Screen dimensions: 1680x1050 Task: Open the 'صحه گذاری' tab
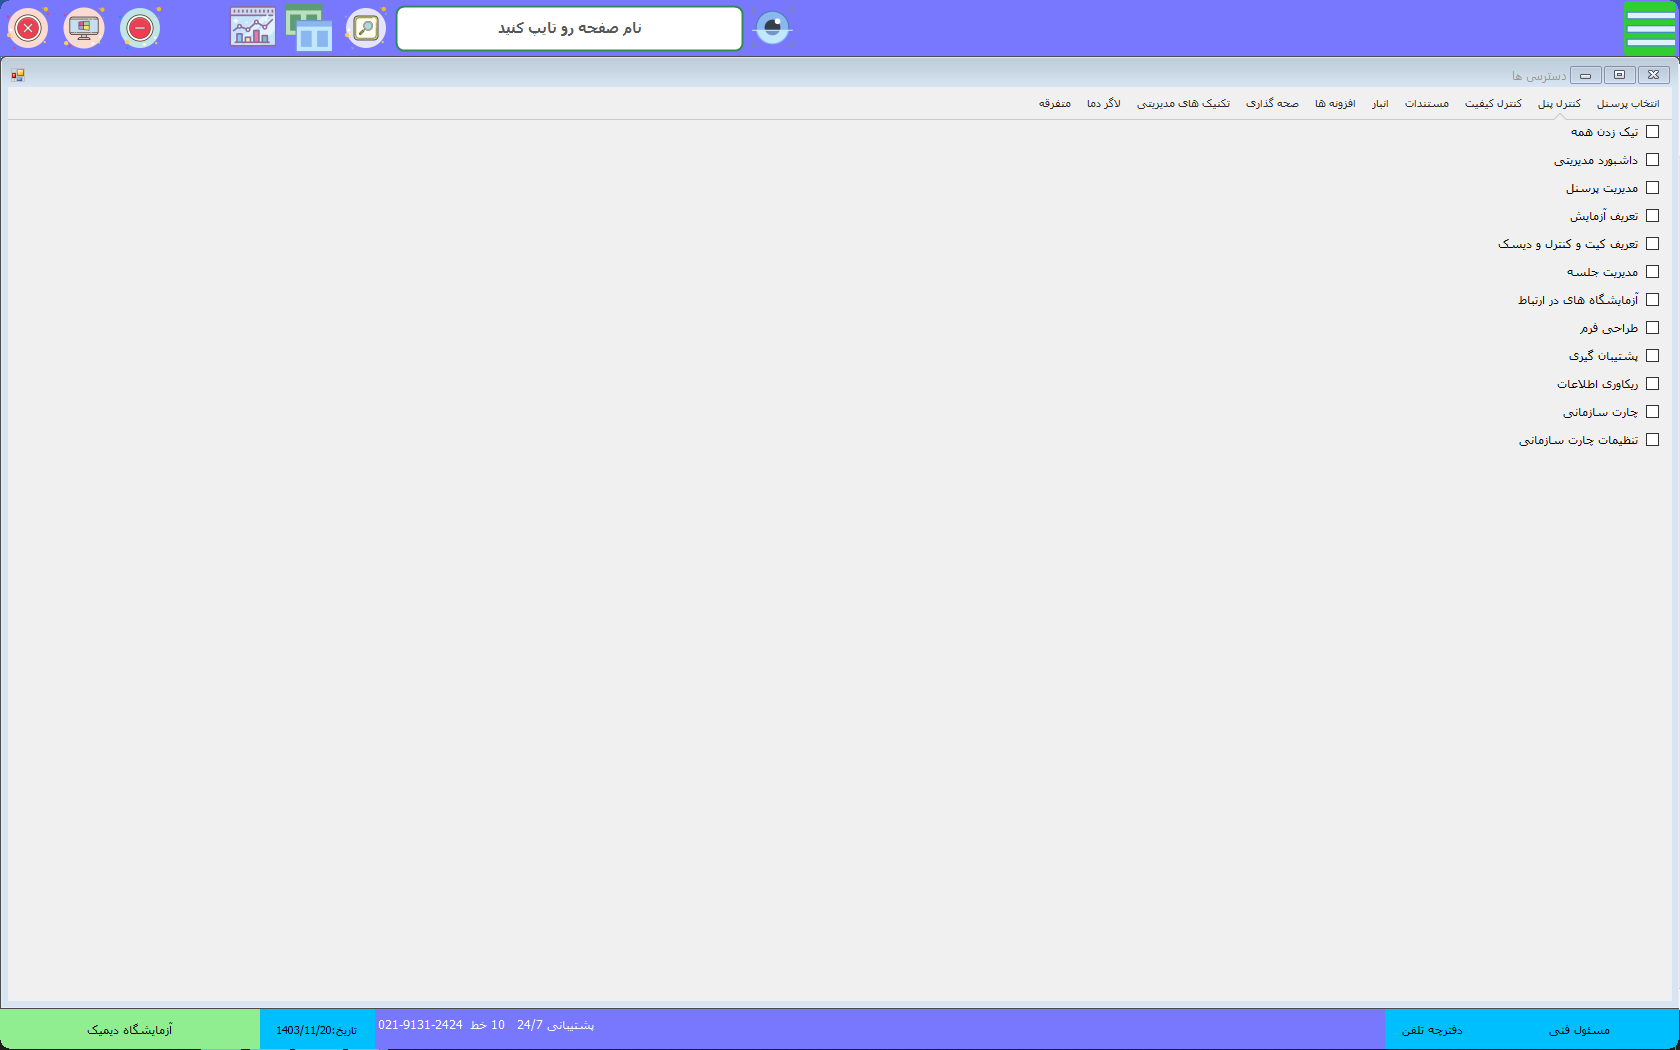(1272, 104)
